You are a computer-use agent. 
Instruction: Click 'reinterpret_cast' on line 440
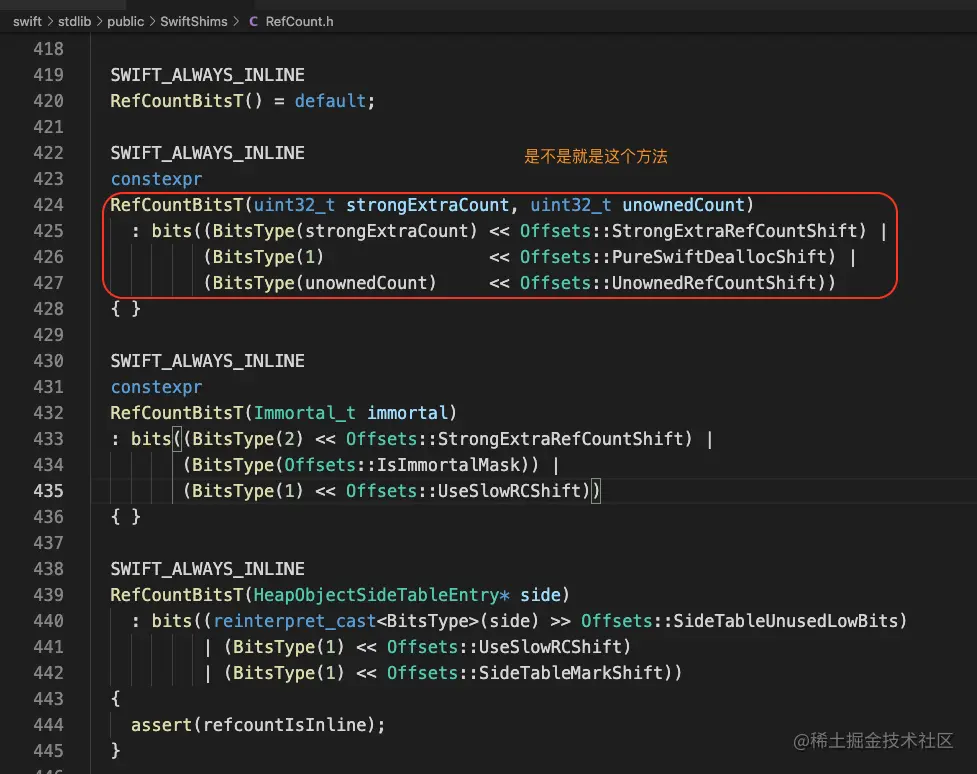pos(294,621)
